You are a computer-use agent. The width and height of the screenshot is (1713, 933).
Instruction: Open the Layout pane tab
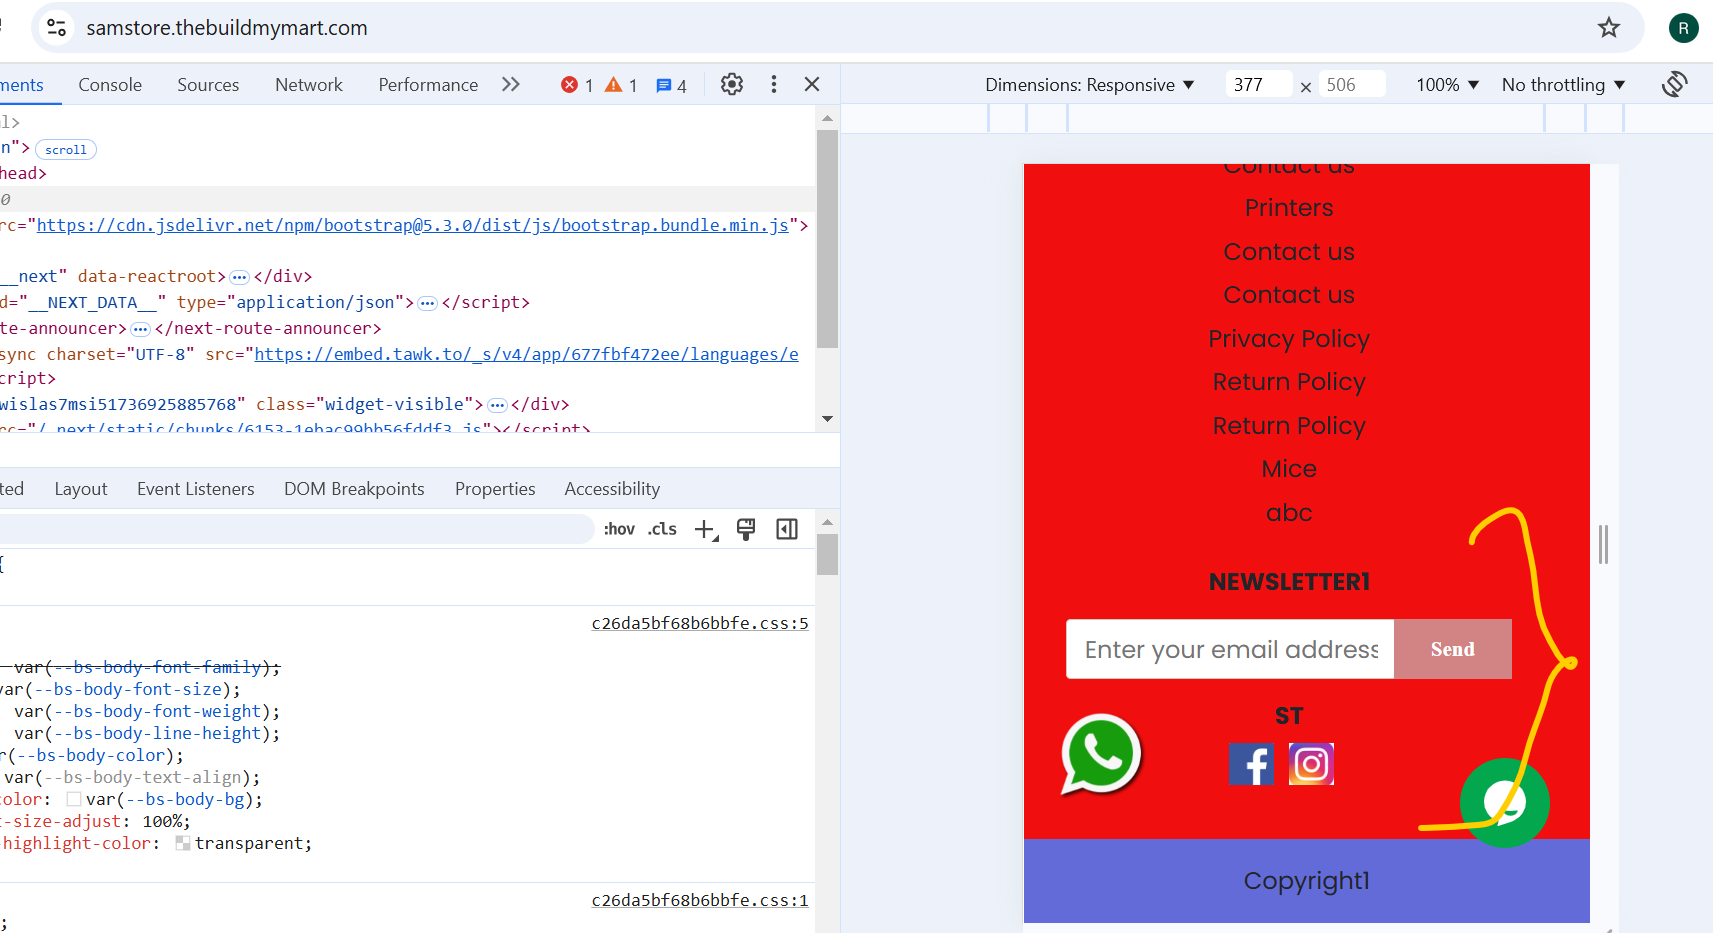(81, 489)
